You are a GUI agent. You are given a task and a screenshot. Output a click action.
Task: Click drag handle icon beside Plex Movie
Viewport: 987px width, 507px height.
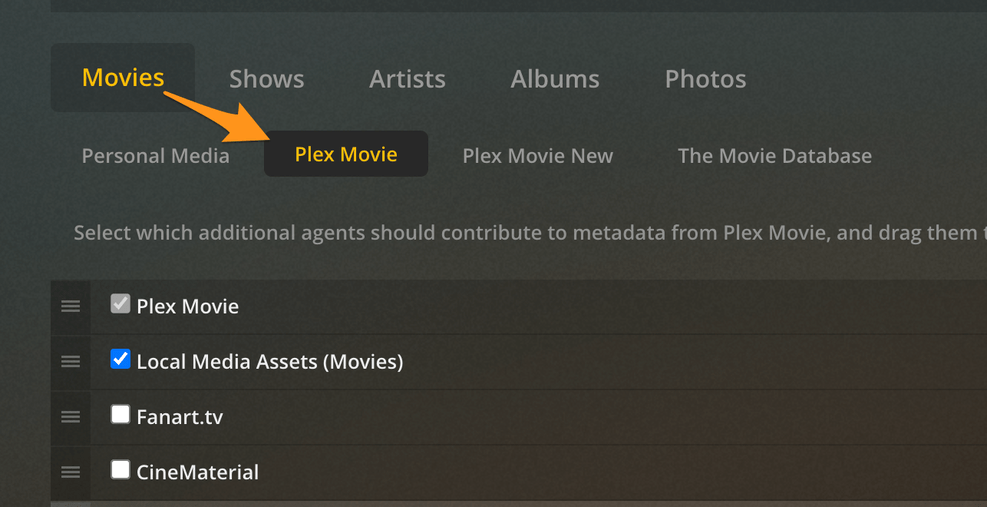pos(70,306)
